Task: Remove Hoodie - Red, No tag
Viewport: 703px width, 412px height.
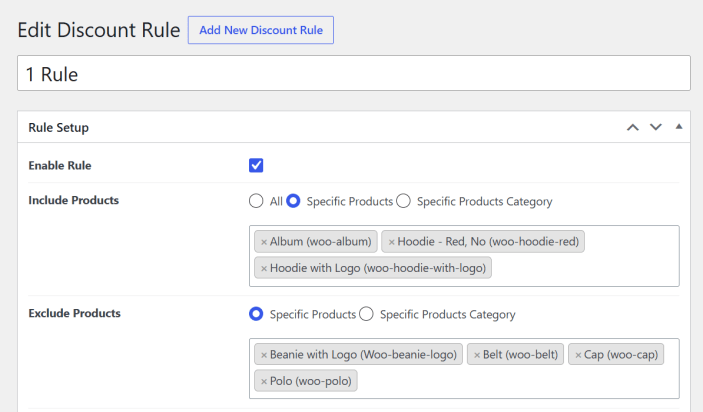Action: click(391, 242)
